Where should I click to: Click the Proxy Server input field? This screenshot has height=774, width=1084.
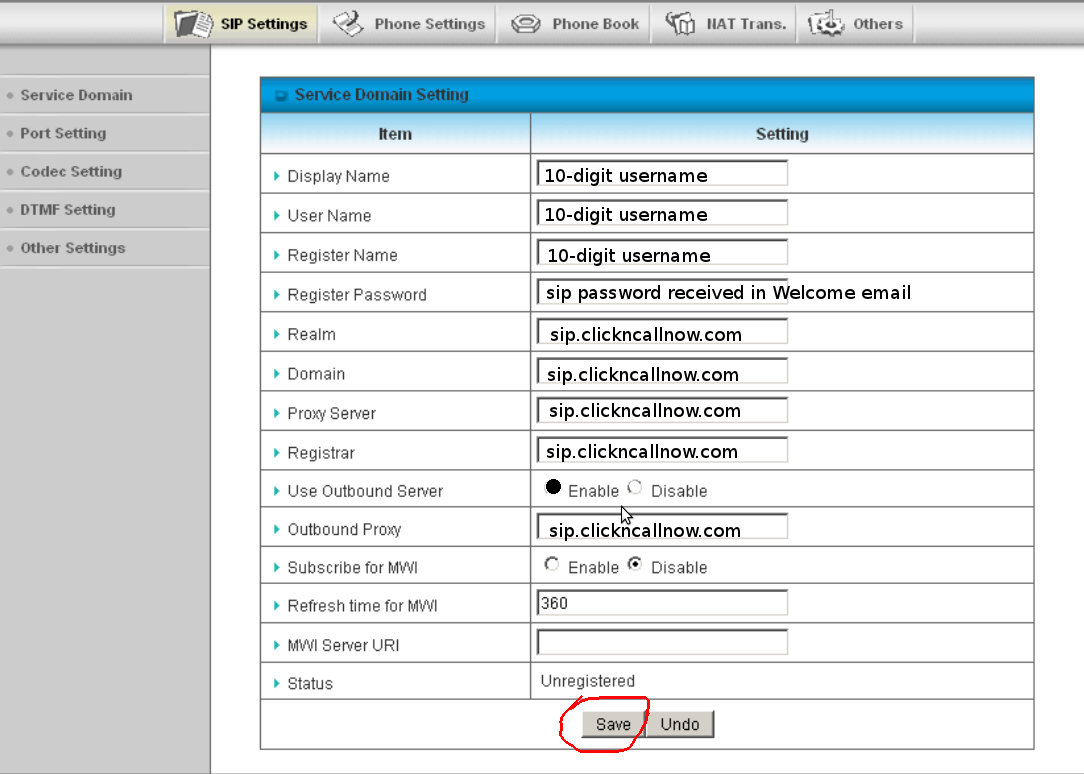[662, 410]
